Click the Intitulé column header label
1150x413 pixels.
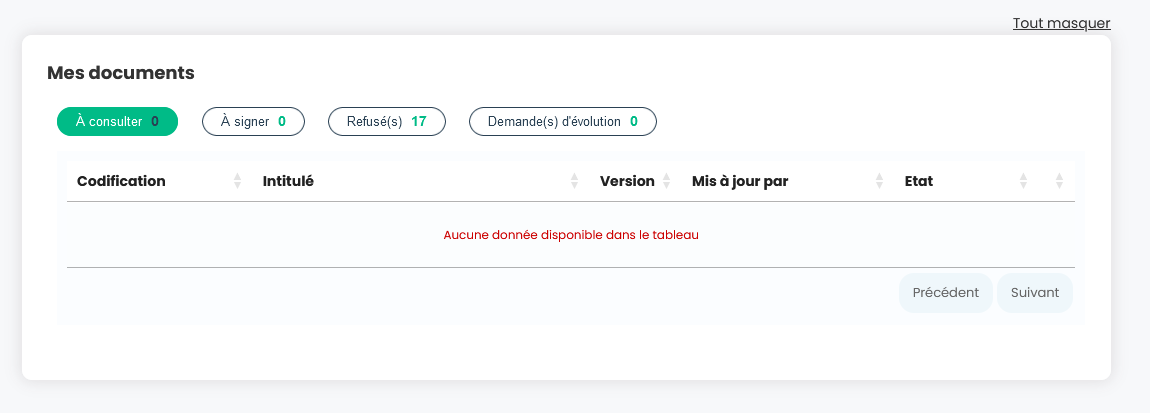[288, 181]
